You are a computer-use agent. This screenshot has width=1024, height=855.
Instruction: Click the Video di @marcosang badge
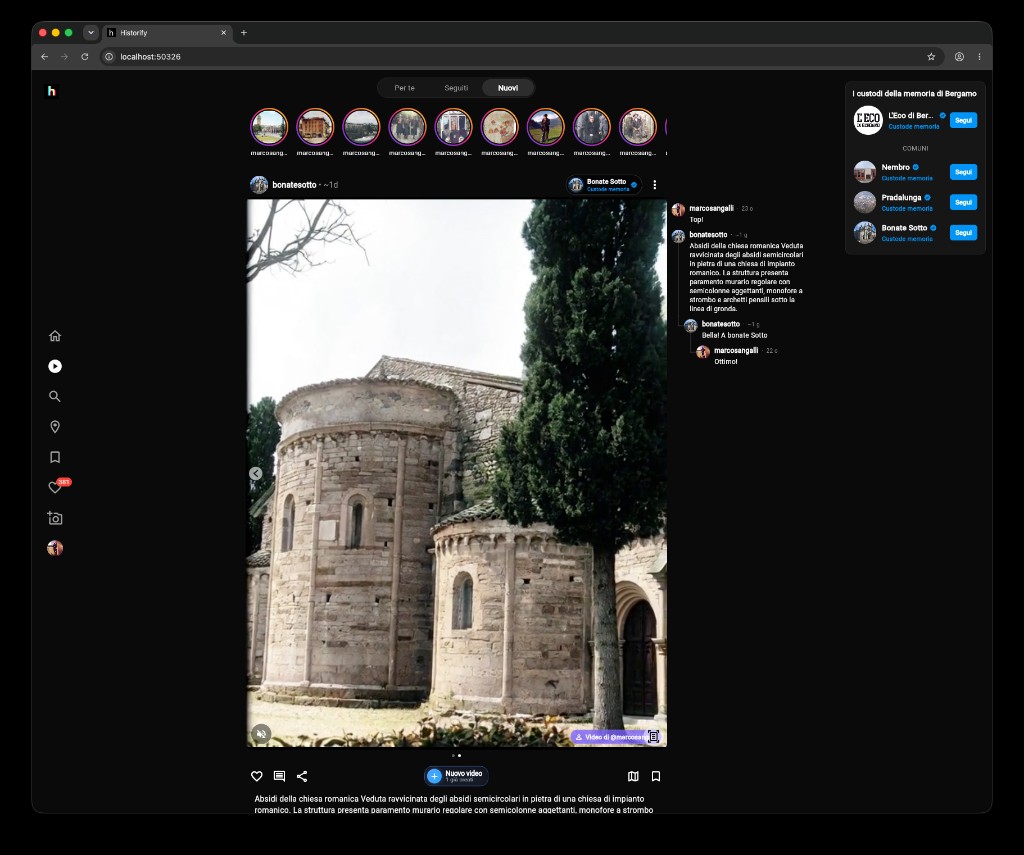pyautogui.click(x=611, y=737)
